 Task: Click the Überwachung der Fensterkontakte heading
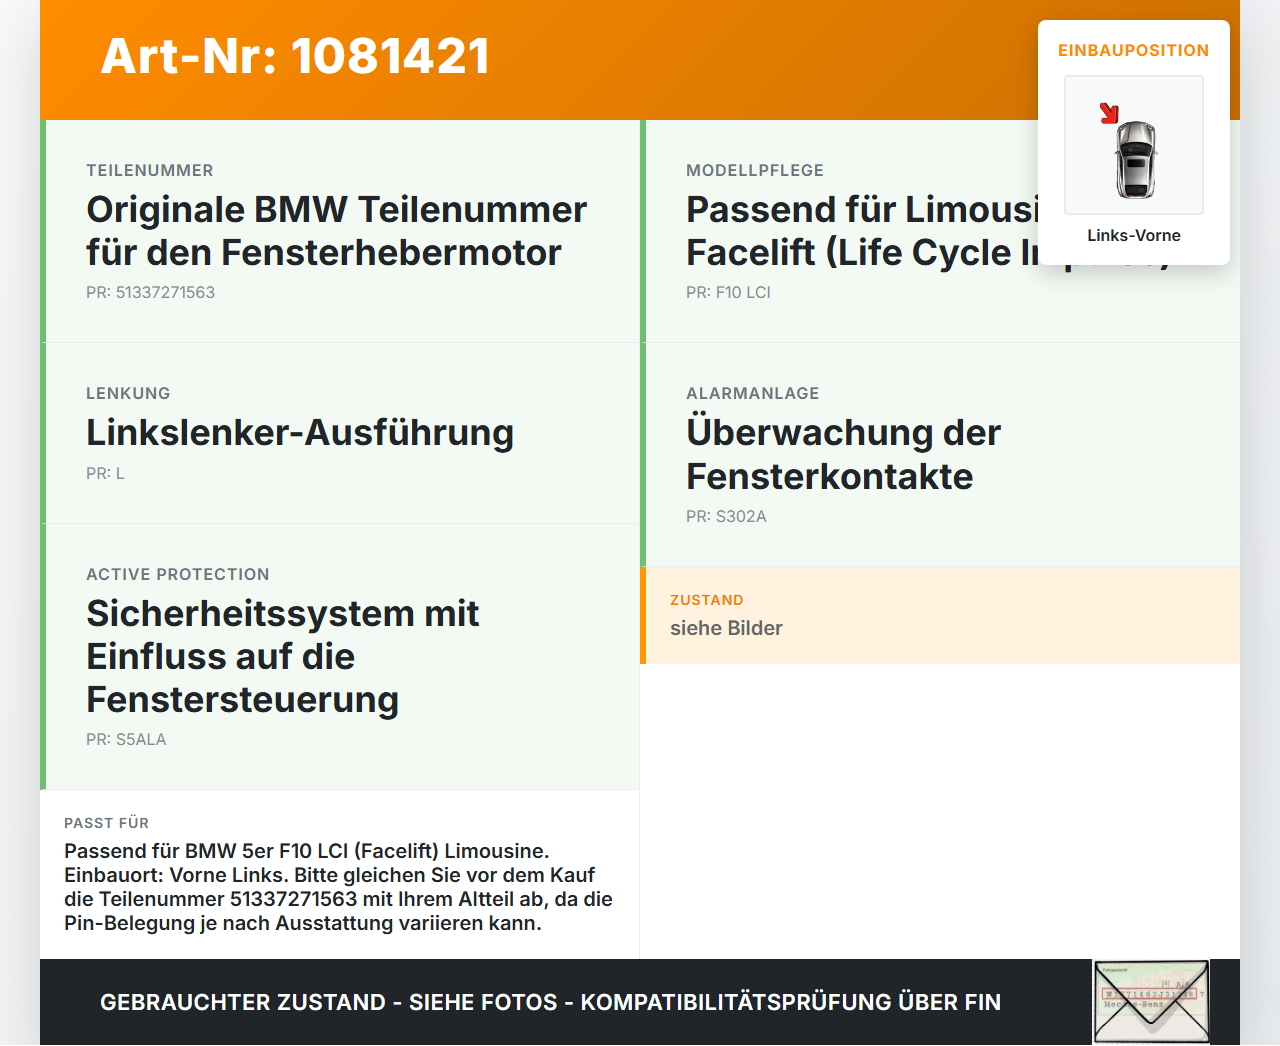[843, 454]
